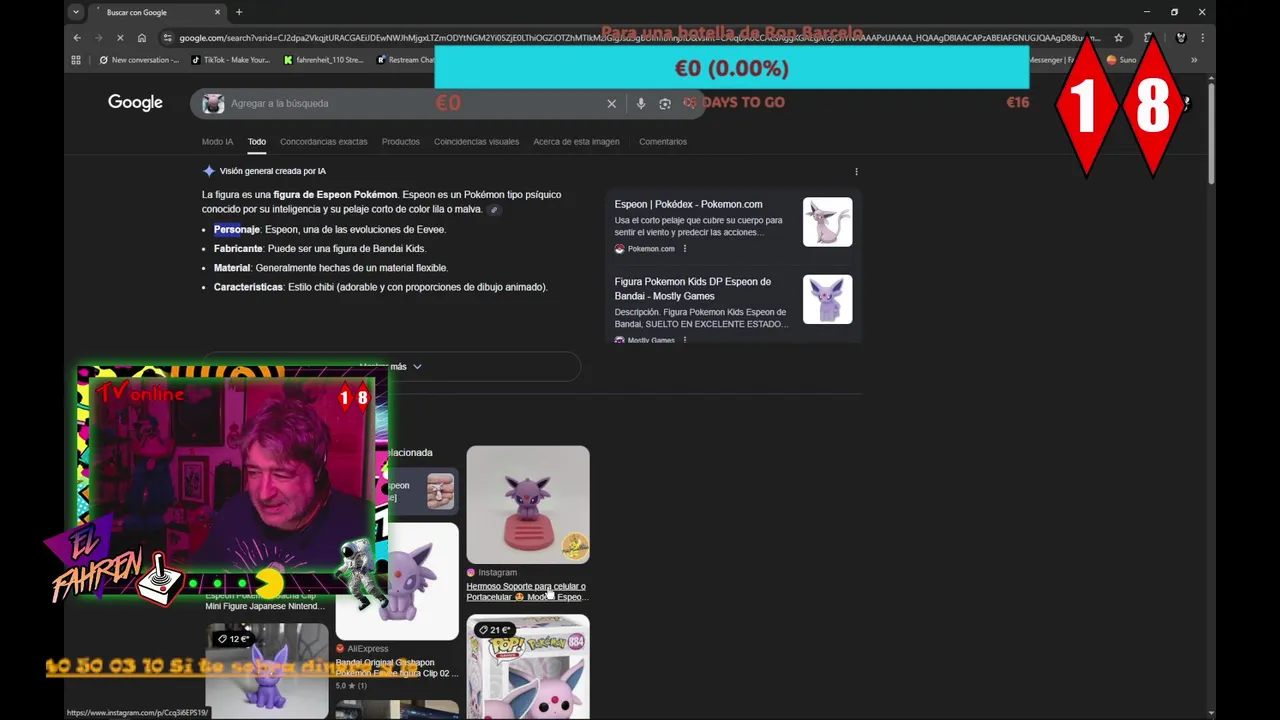Open the Suno bookmark
Image resolution: width=1280 pixels, height=720 pixels.
pos(1121,60)
